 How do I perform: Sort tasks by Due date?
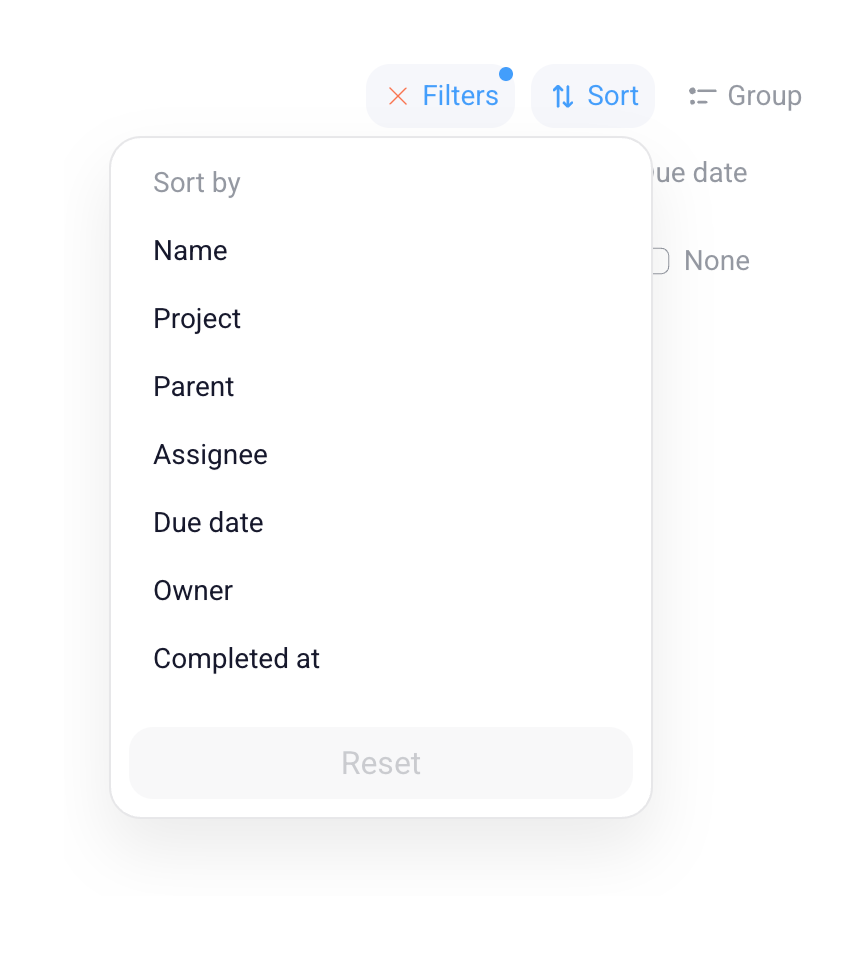click(208, 522)
